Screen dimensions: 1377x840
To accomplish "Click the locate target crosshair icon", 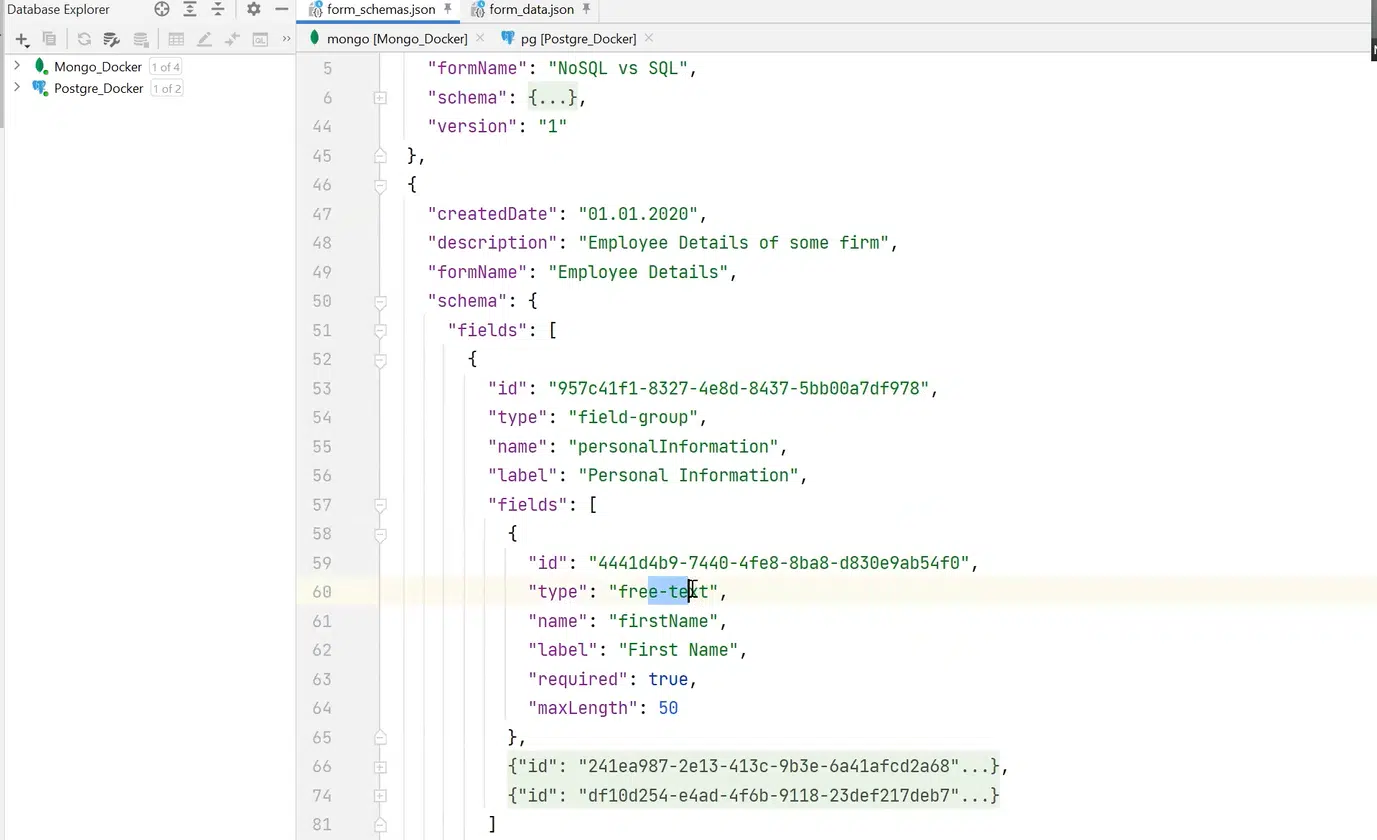I will (162, 9).
